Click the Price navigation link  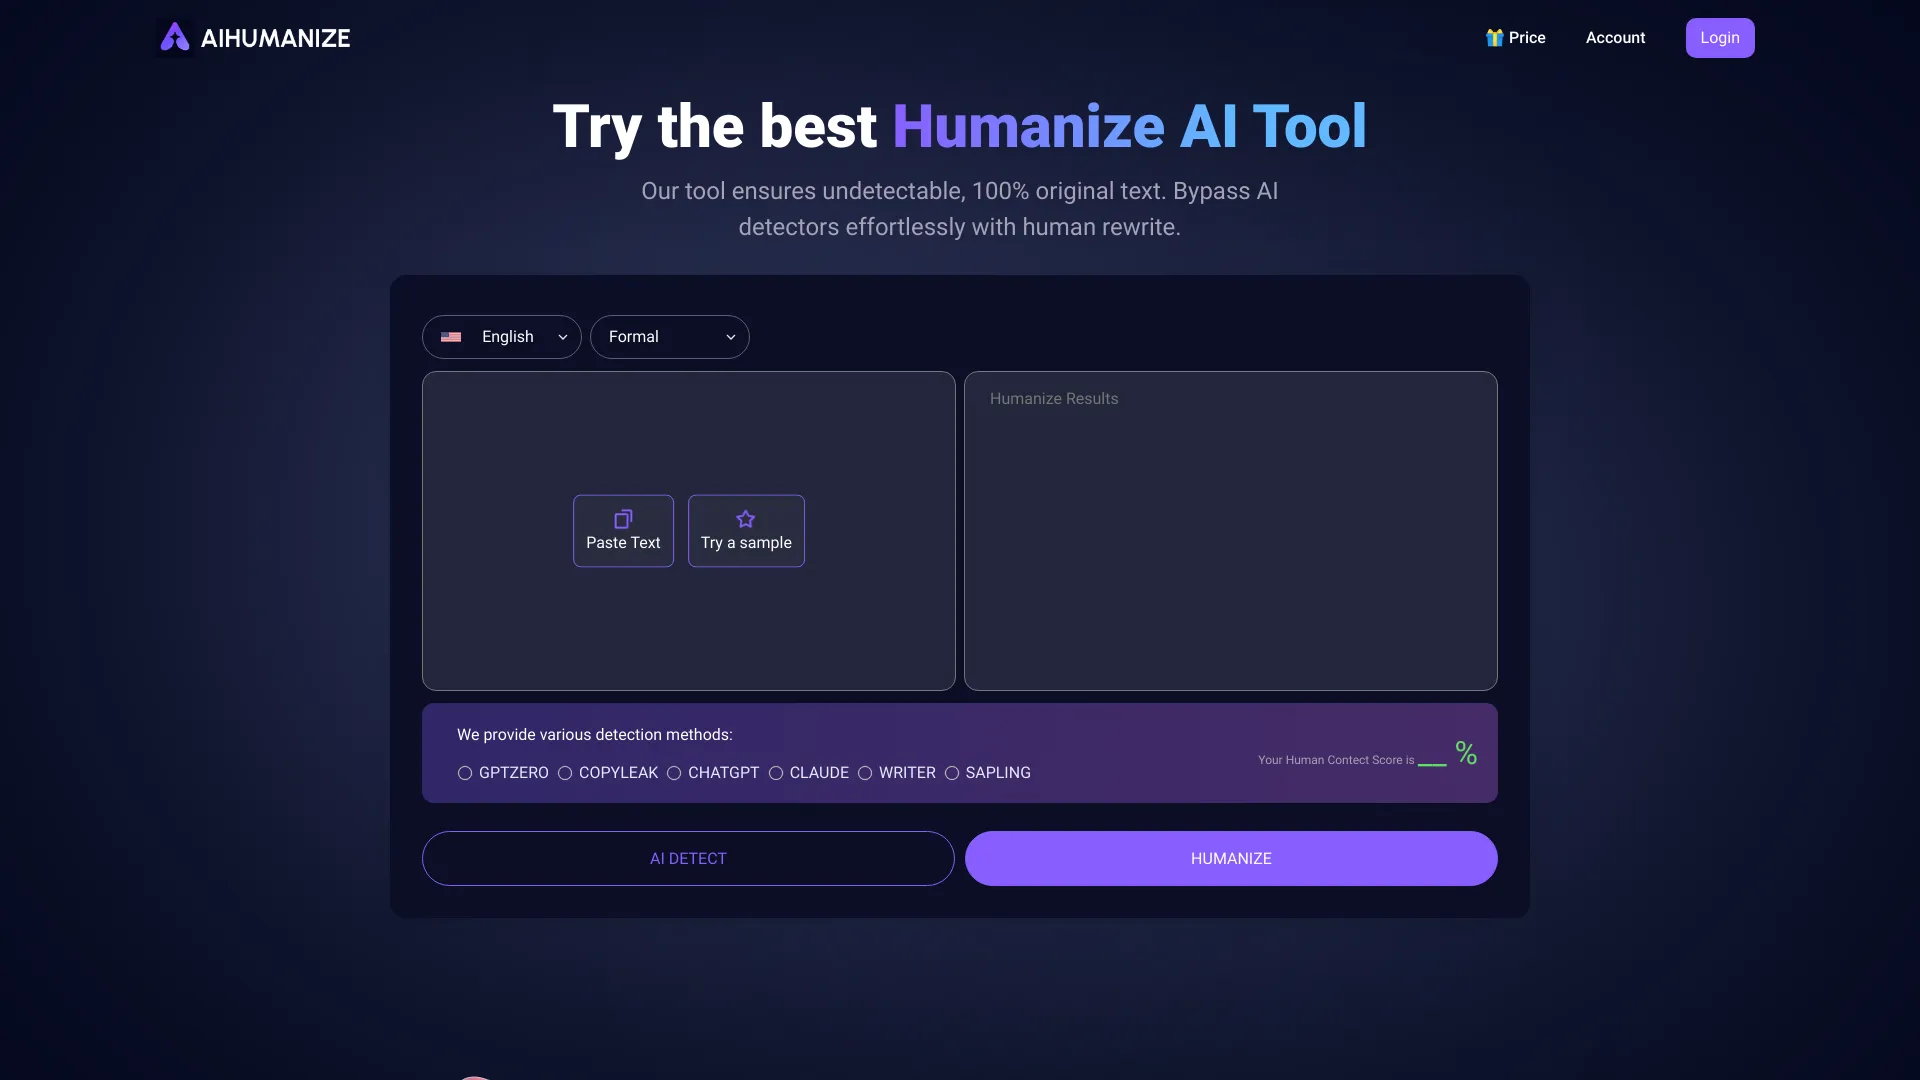coord(1514,37)
